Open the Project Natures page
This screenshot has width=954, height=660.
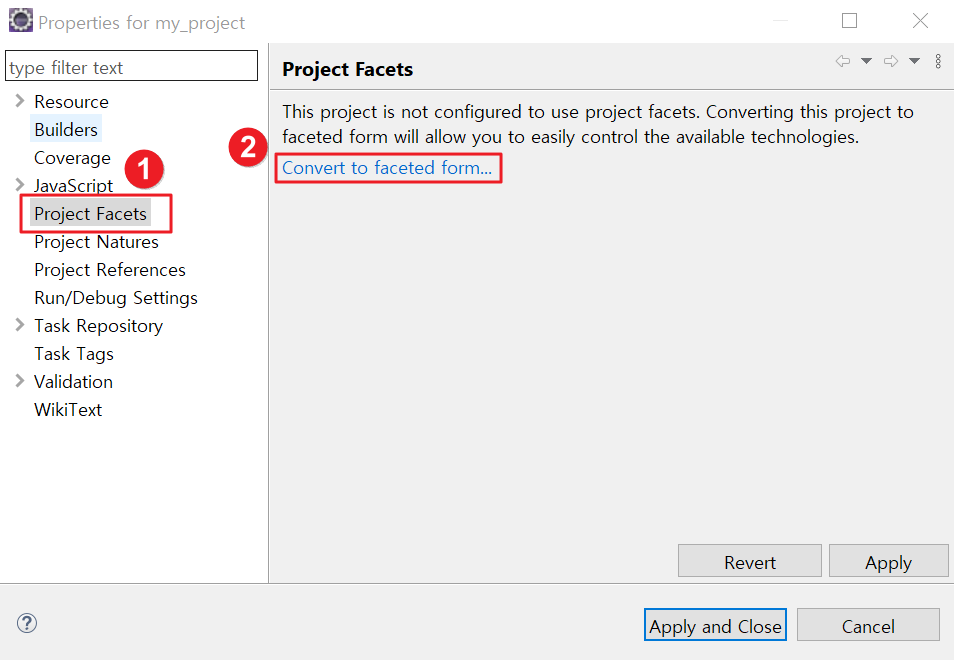[96, 241]
